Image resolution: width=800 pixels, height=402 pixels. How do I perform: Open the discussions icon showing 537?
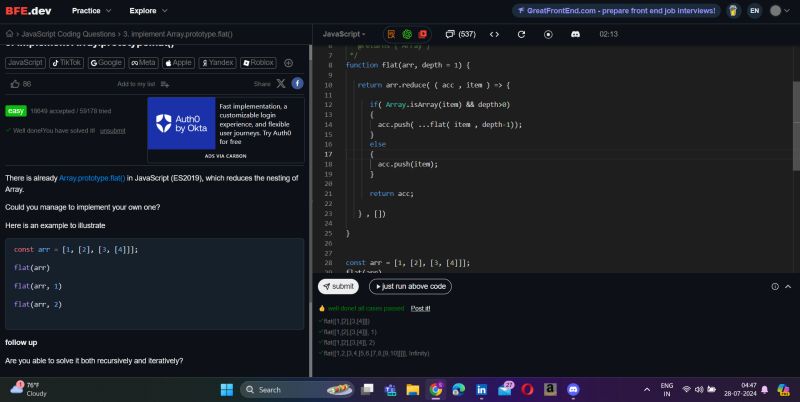click(459, 34)
